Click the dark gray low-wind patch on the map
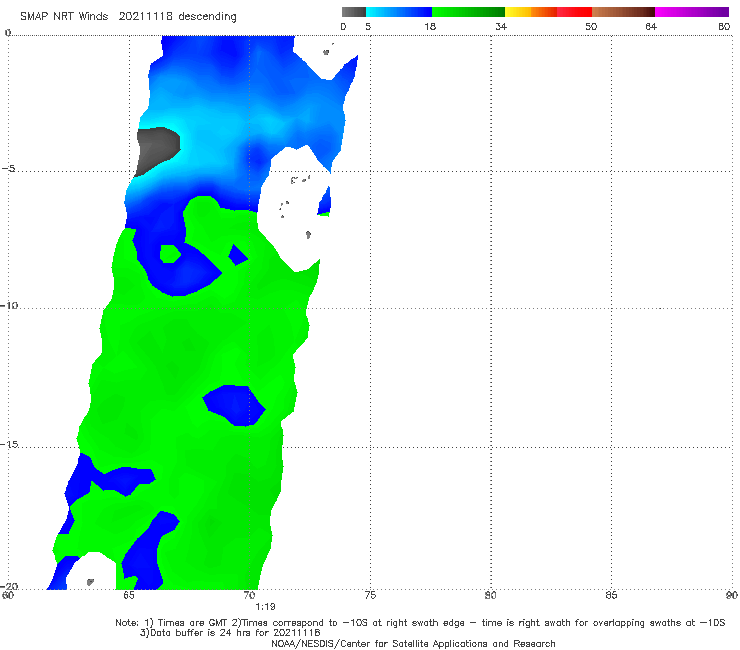The width and height of the screenshot is (740, 650). pos(158,149)
